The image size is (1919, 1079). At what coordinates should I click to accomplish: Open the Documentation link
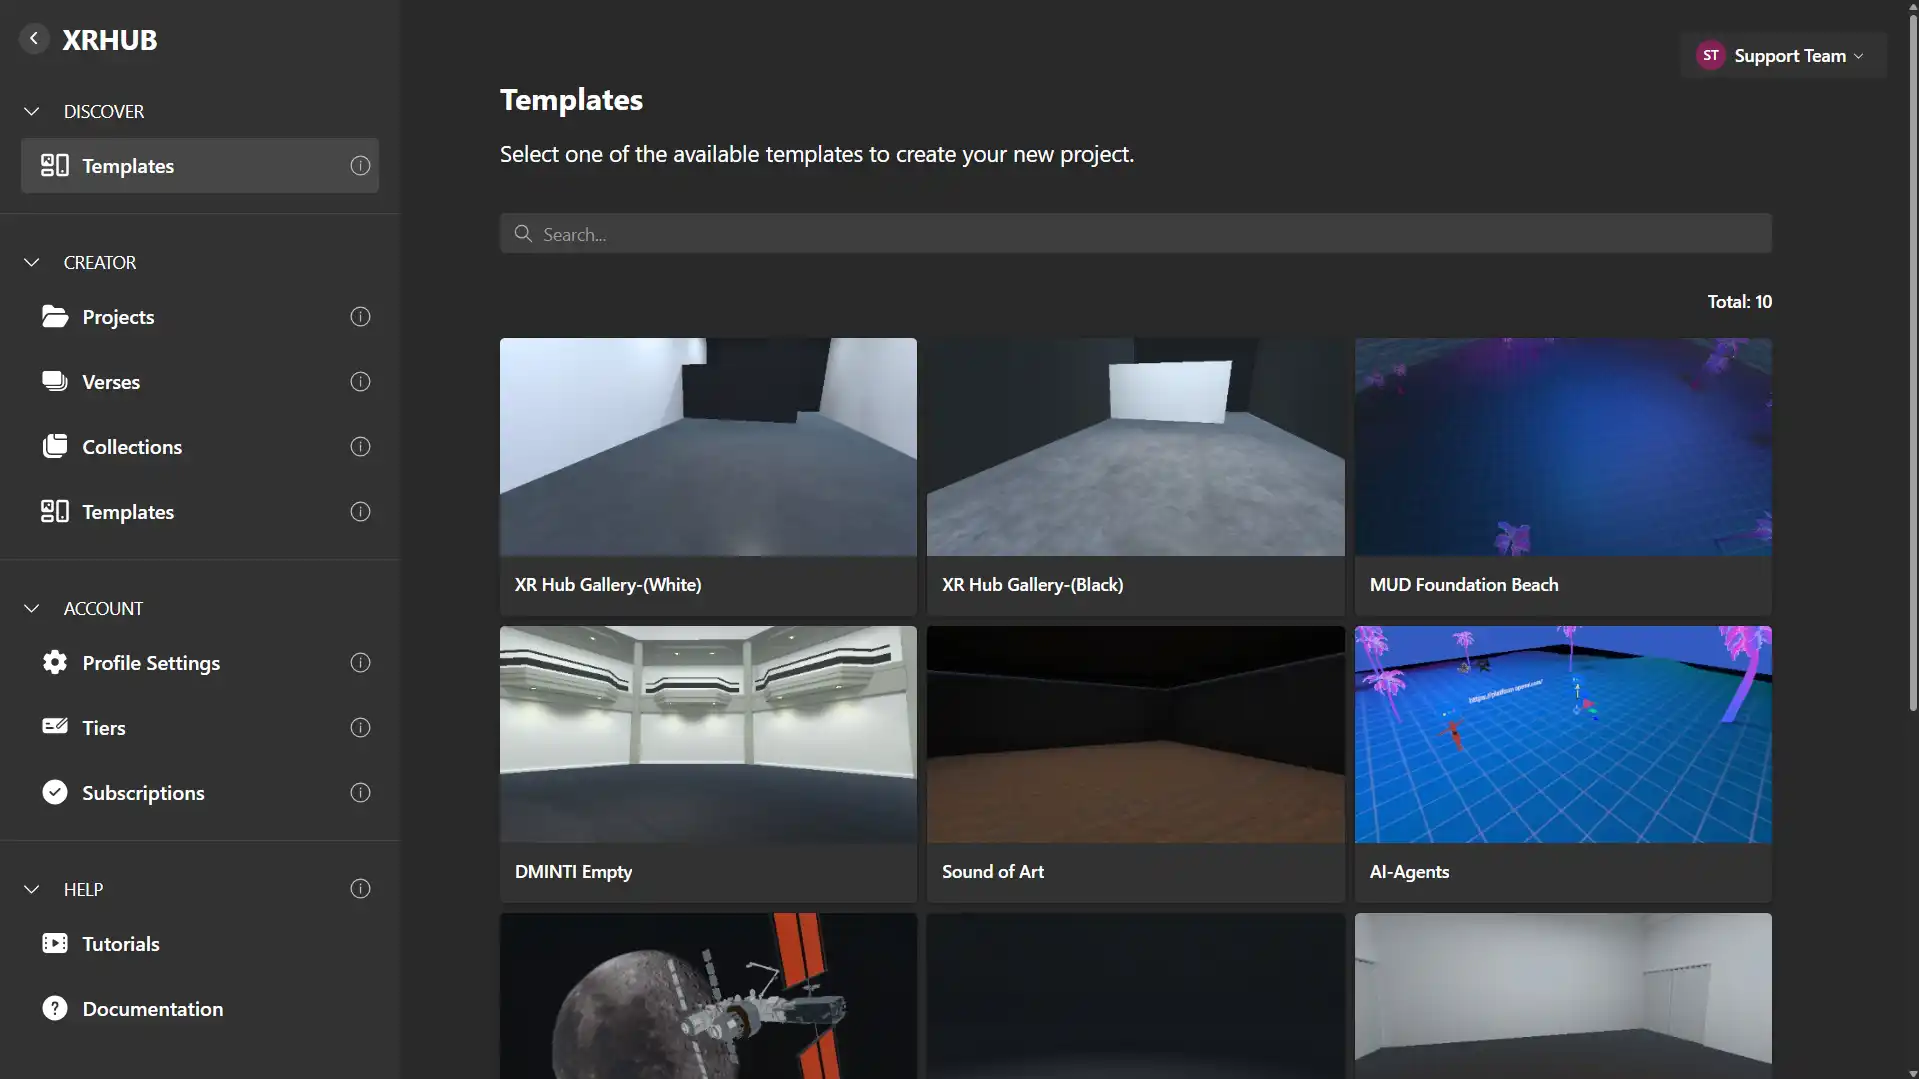tap(200, 1009)
